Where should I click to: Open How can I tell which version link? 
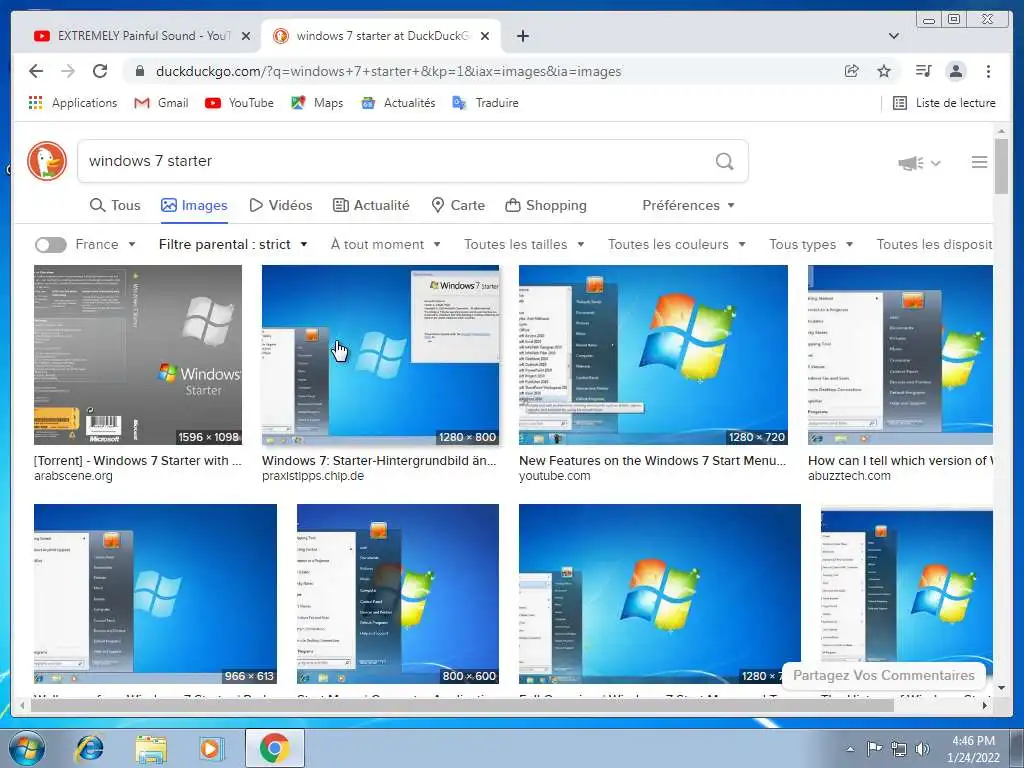coord(900,460)
